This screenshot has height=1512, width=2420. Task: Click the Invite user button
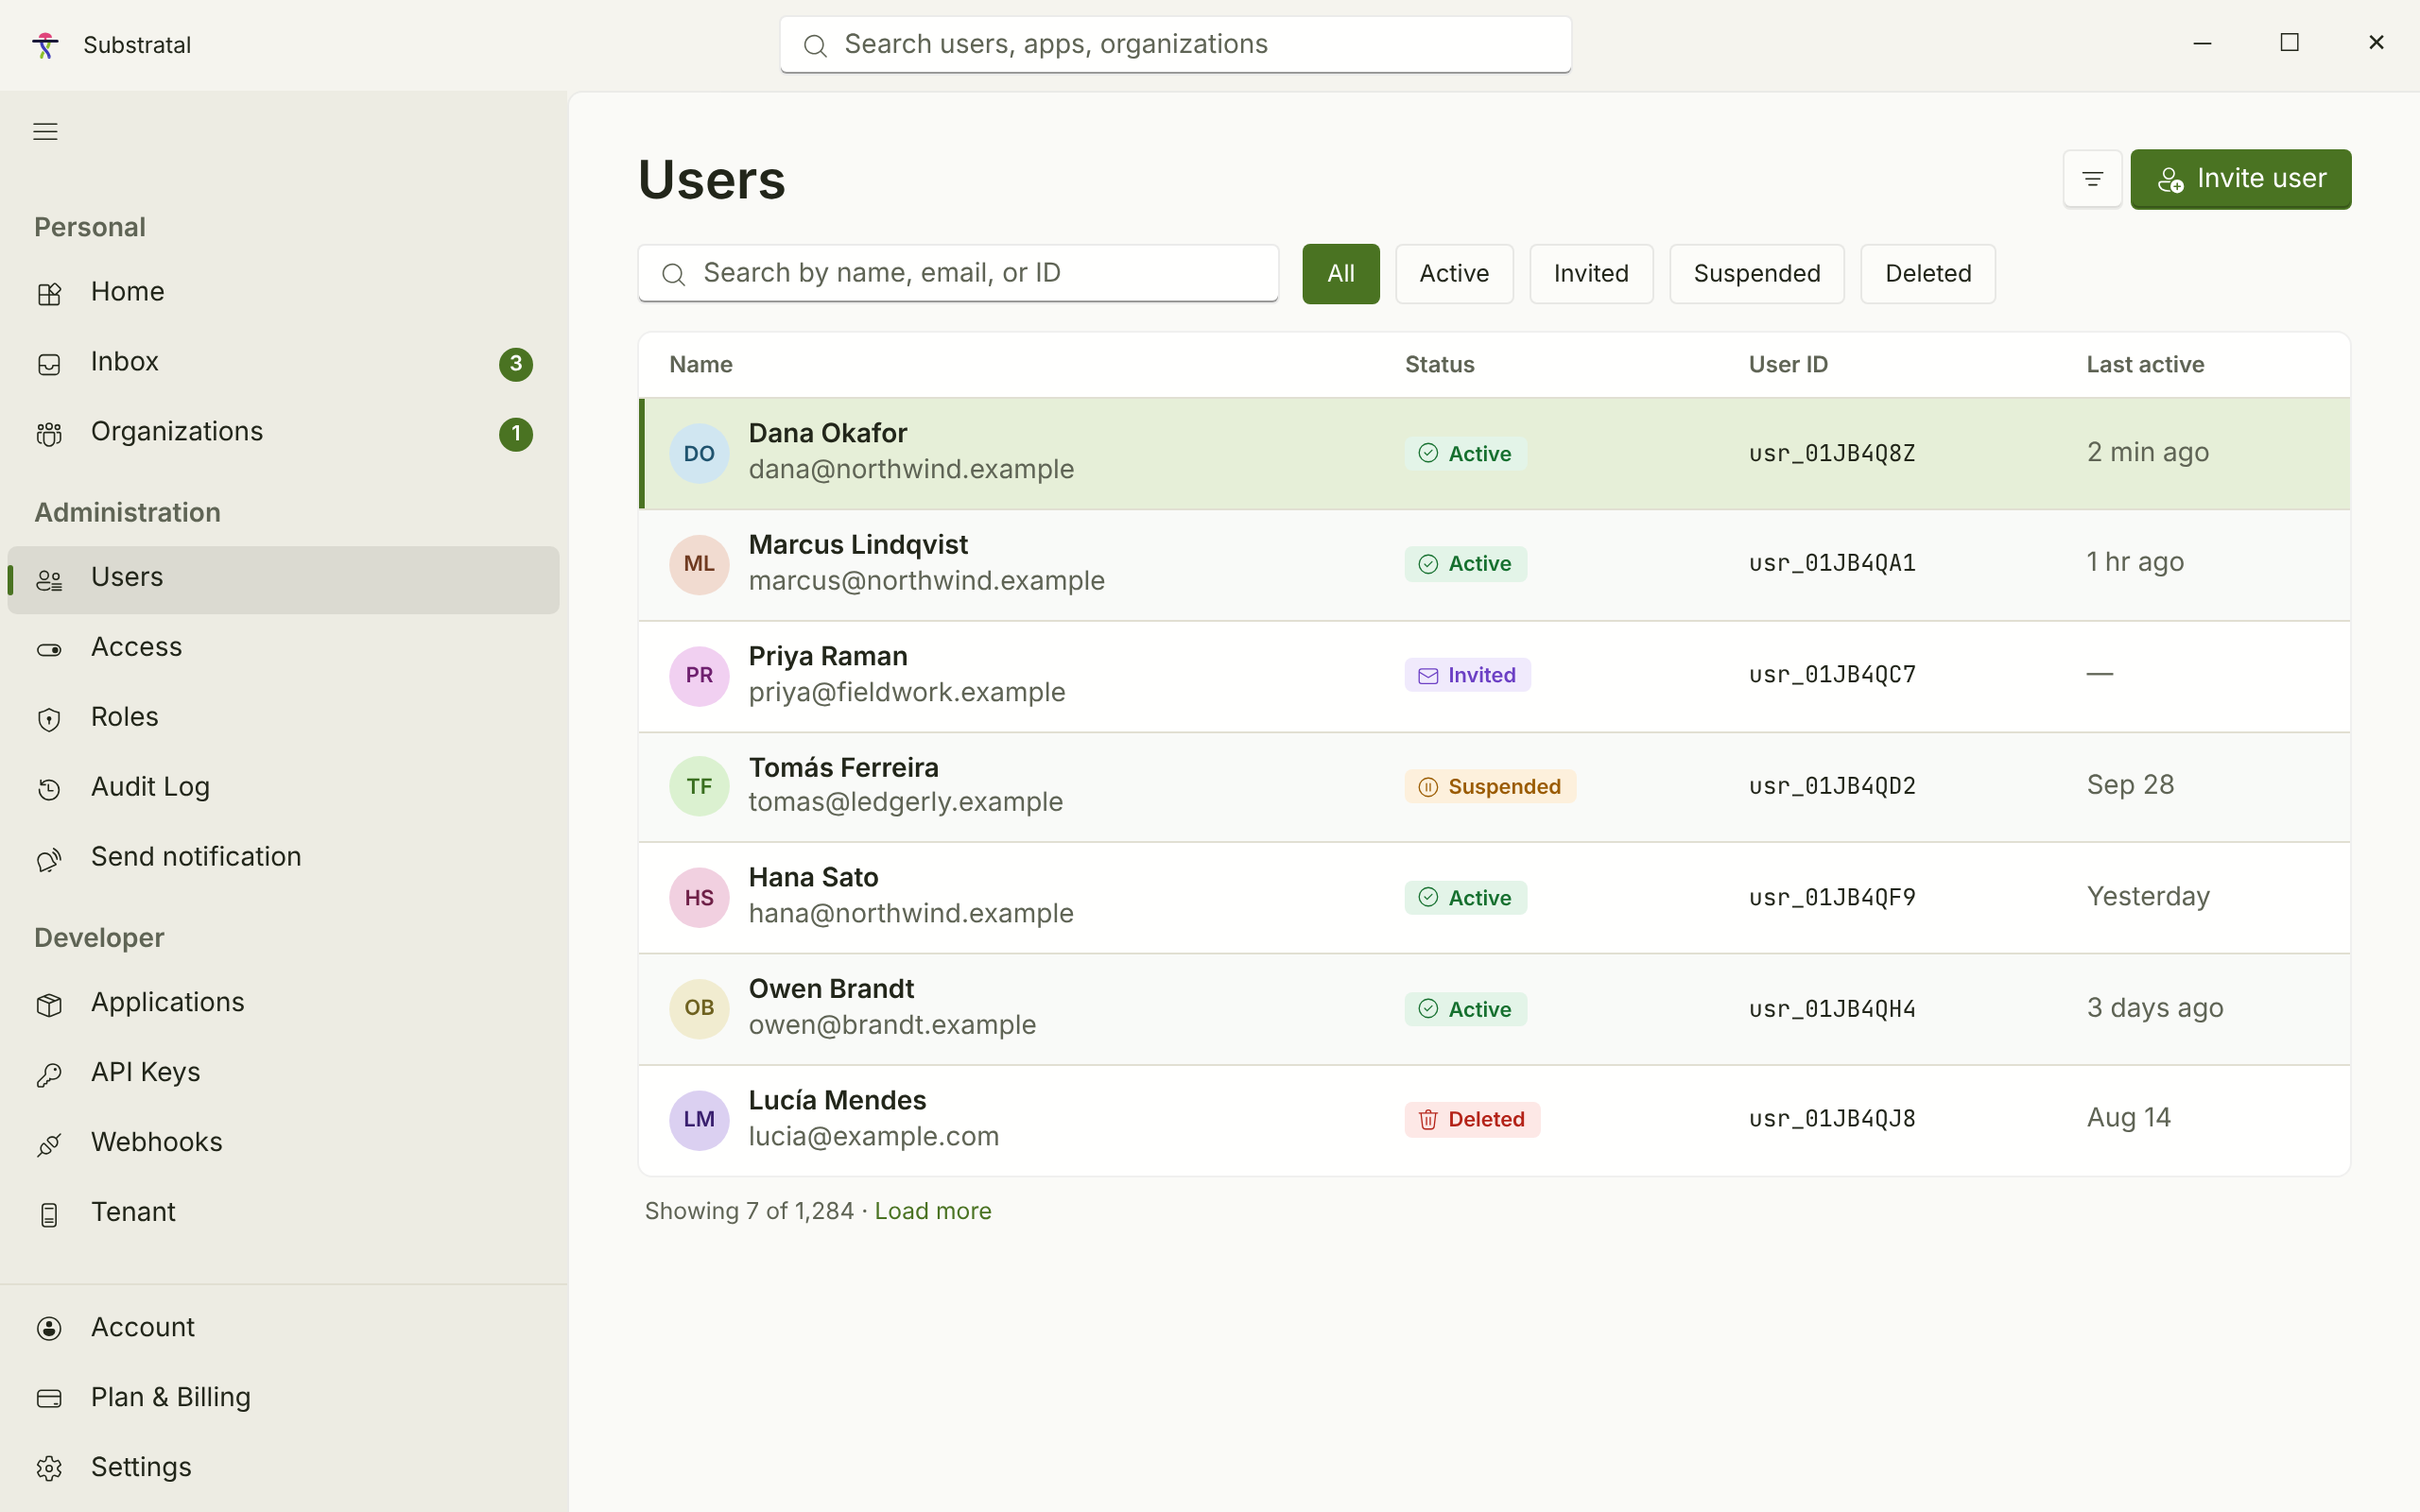2240,179
